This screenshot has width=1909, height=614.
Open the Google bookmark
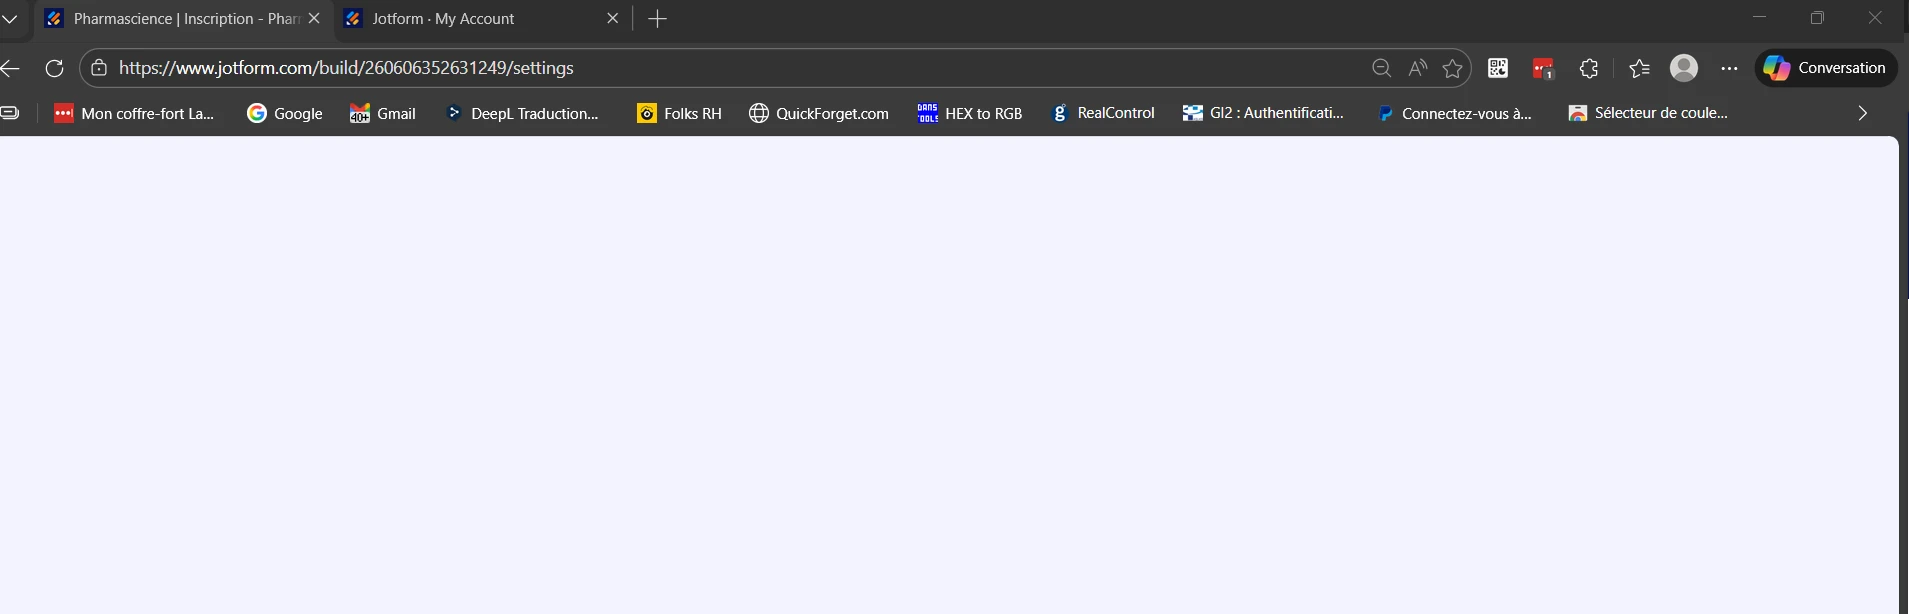[285, 113]
